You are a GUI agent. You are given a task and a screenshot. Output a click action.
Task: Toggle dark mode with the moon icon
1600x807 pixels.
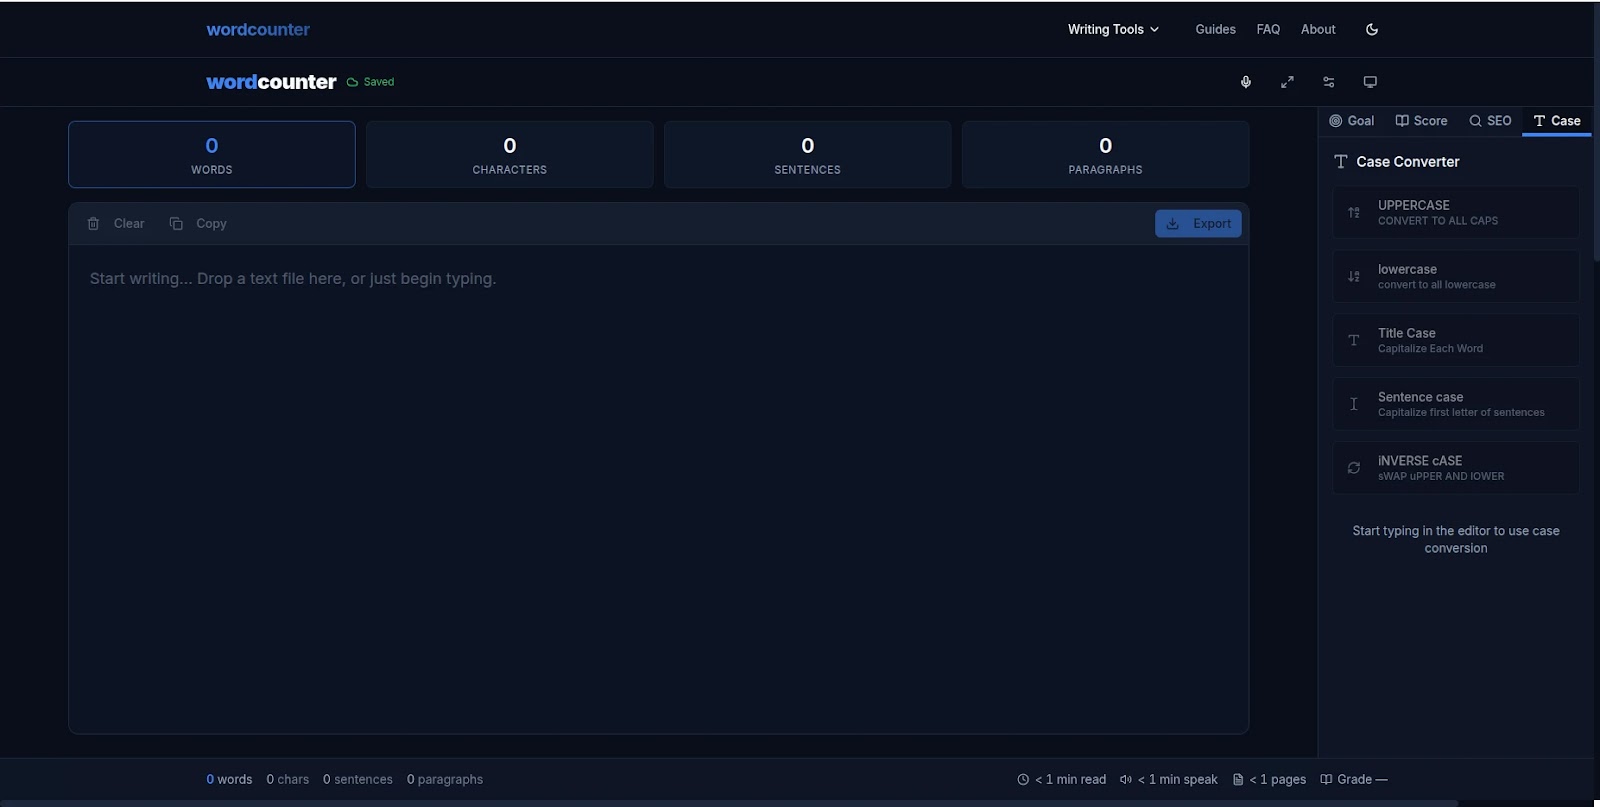1372,30
